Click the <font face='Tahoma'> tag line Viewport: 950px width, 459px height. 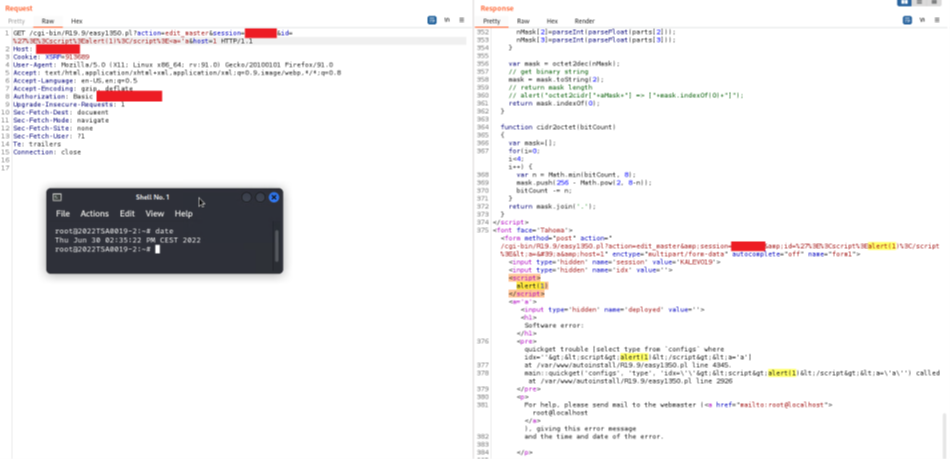pos(533,230)
